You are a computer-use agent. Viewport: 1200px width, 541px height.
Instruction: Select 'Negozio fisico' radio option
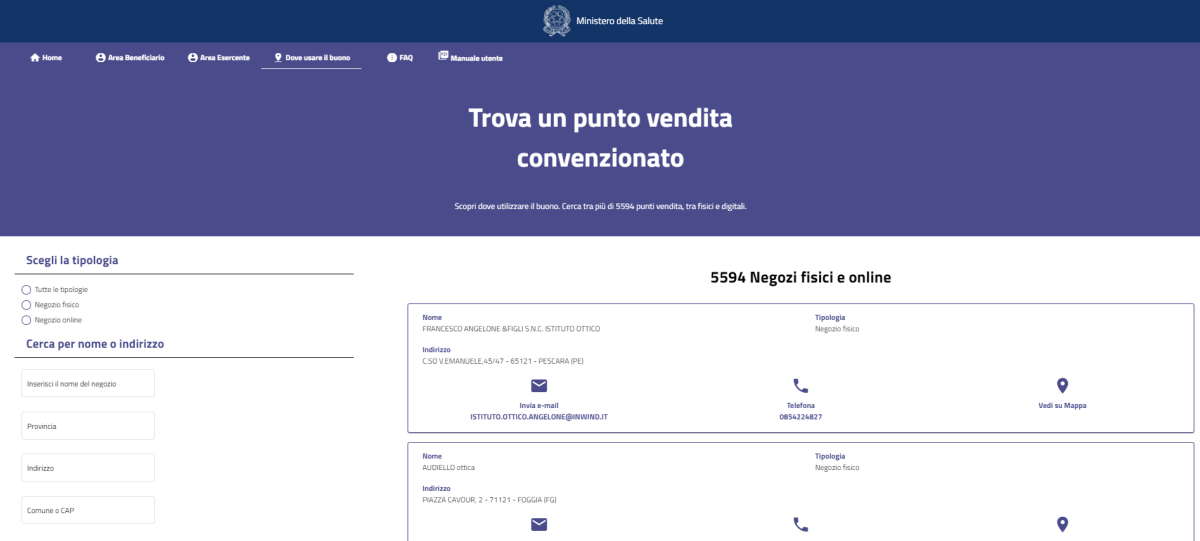click(26, 305)
